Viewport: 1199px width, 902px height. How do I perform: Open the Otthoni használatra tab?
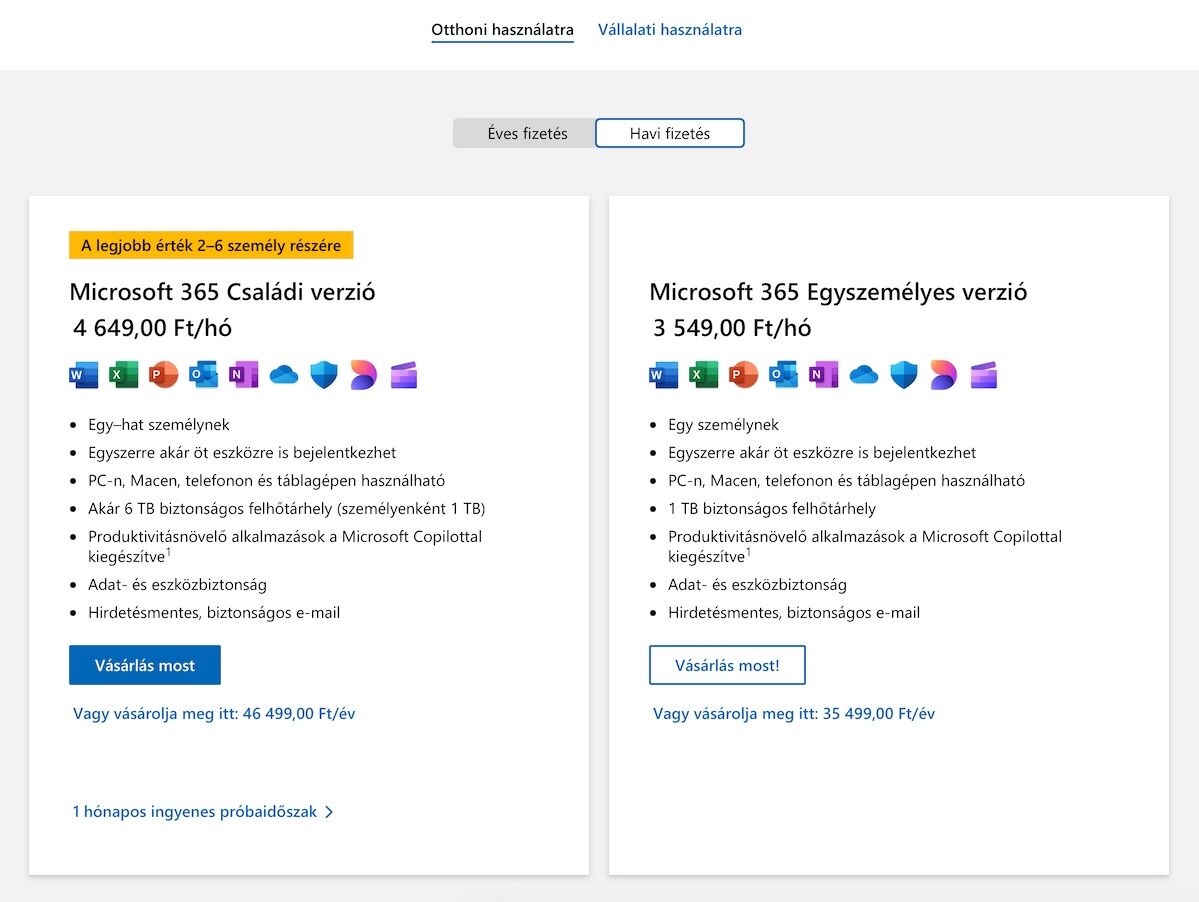502,30
